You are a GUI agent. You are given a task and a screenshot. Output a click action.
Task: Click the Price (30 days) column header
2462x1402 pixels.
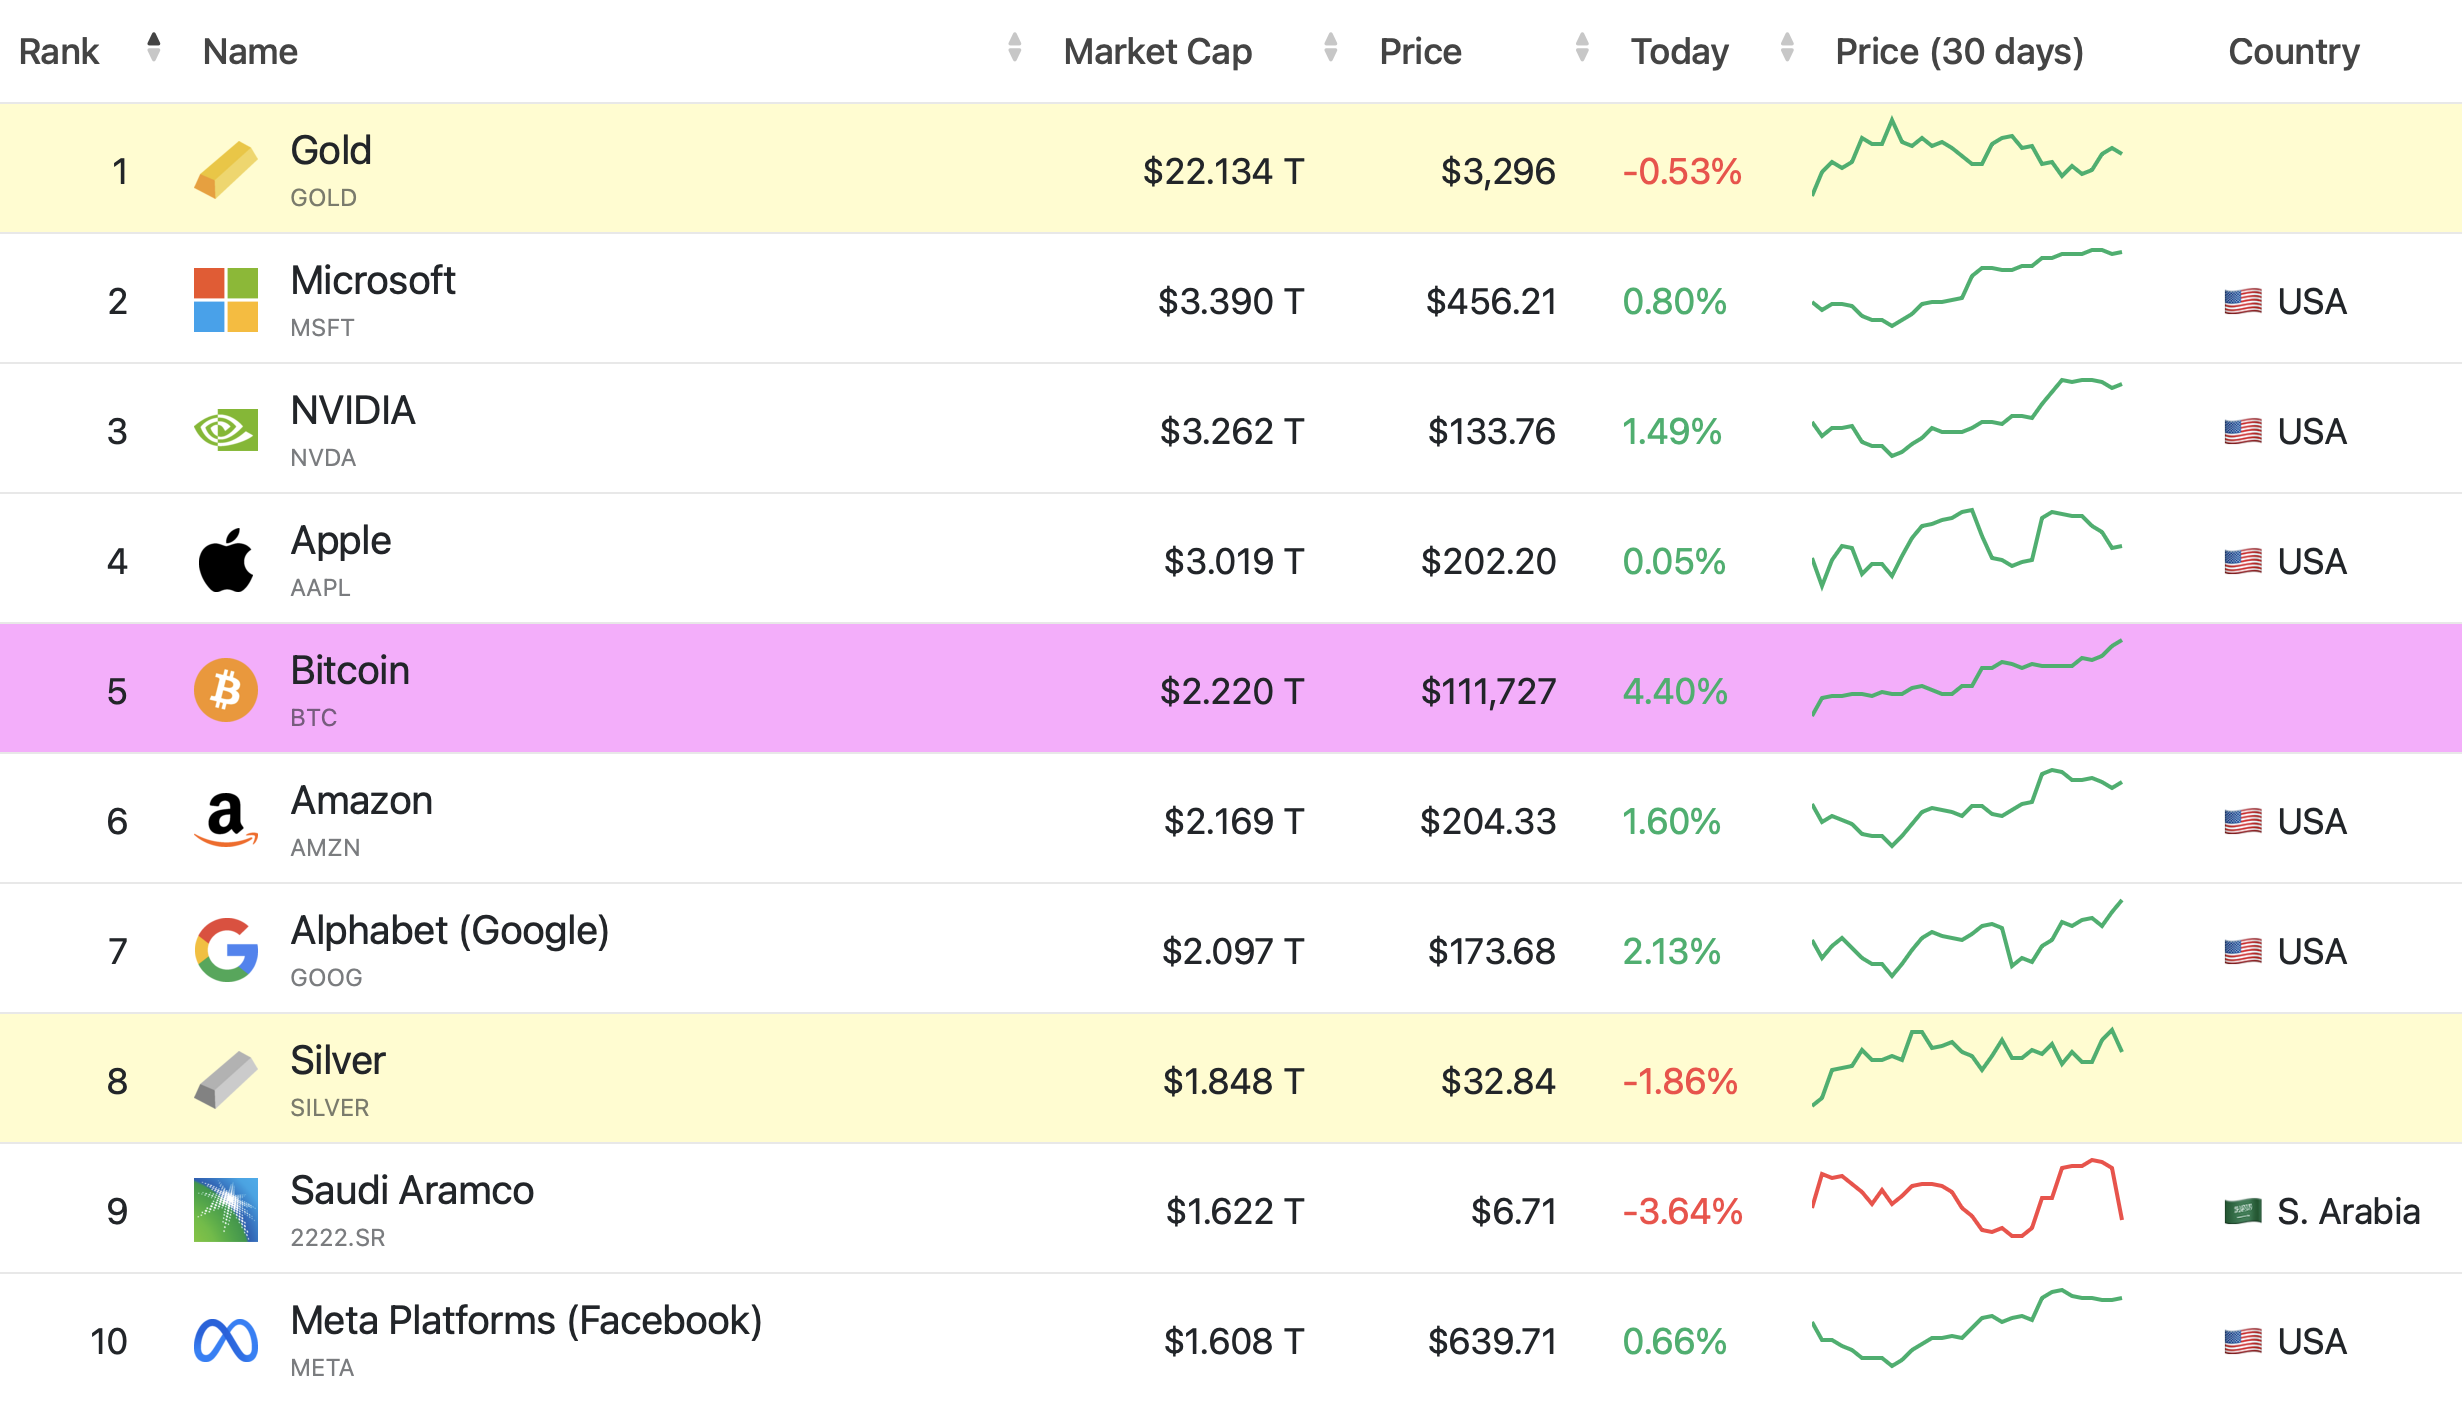tap(1959, 51)
